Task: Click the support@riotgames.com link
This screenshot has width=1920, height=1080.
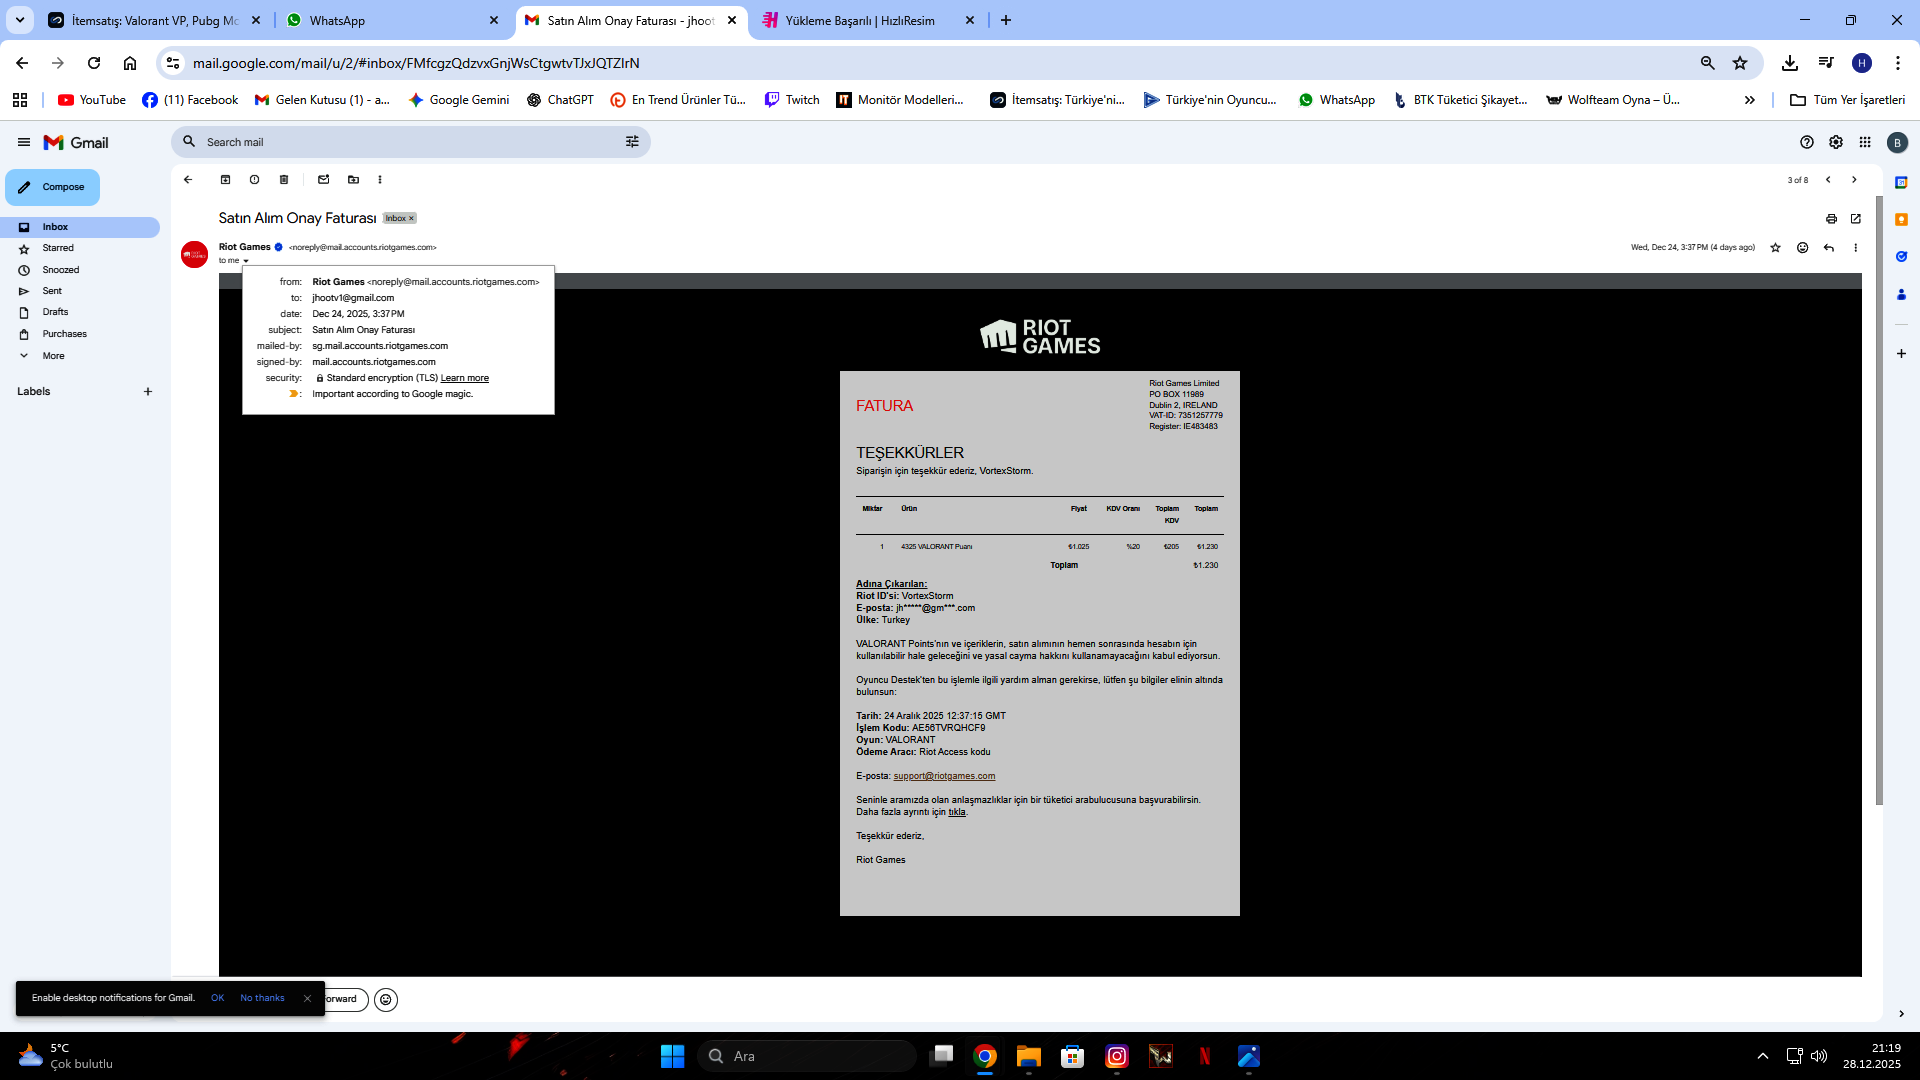Action: click(x=944, y=776)
